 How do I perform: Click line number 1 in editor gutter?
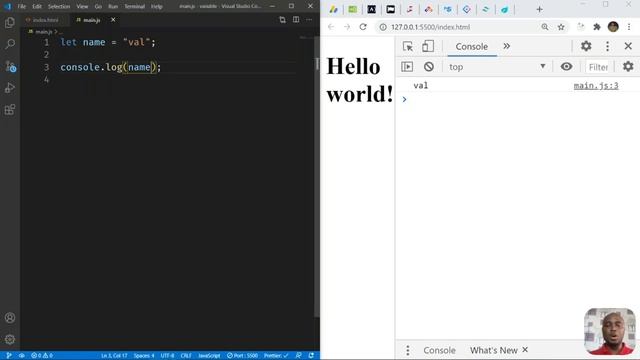point(47,42)
